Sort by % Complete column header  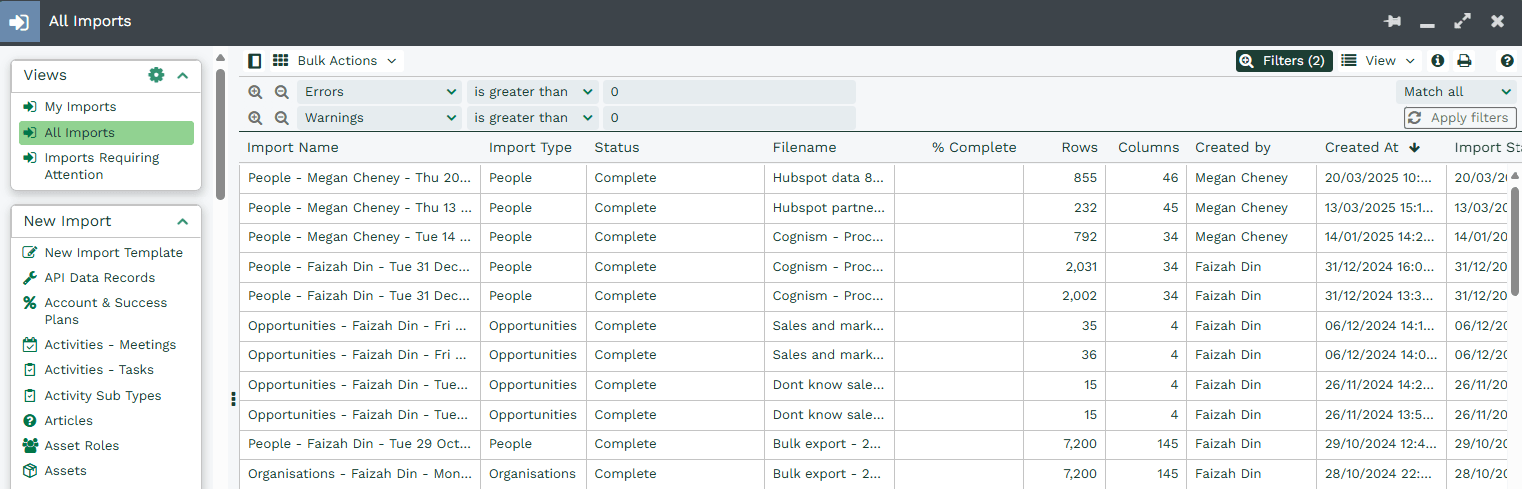(x=974, y=148)
